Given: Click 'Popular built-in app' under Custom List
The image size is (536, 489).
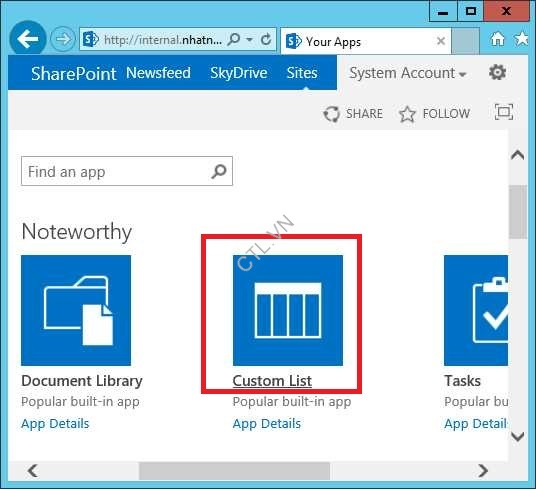Looking at the screenshot, I should tap(292, 402).
